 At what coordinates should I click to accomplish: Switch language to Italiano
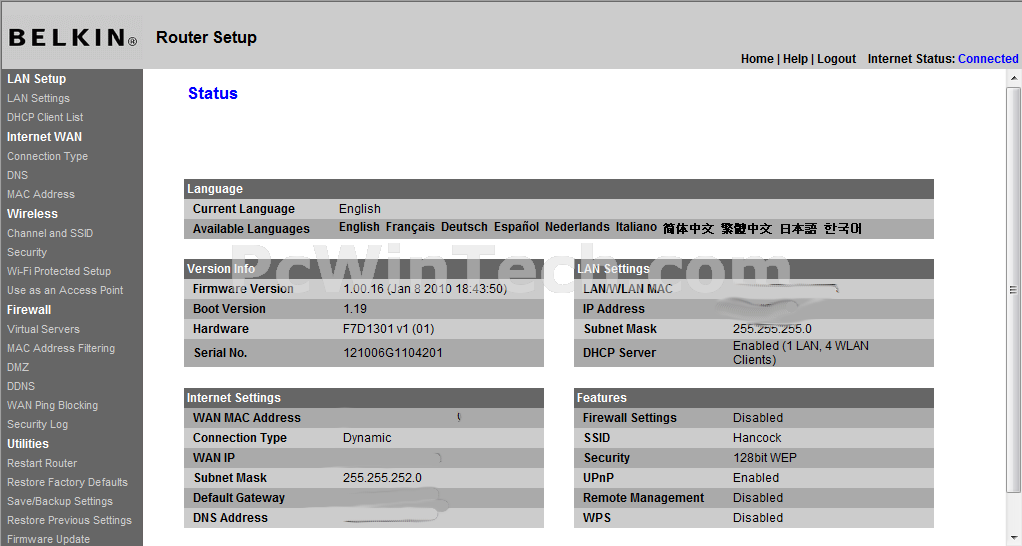point(636,227)
